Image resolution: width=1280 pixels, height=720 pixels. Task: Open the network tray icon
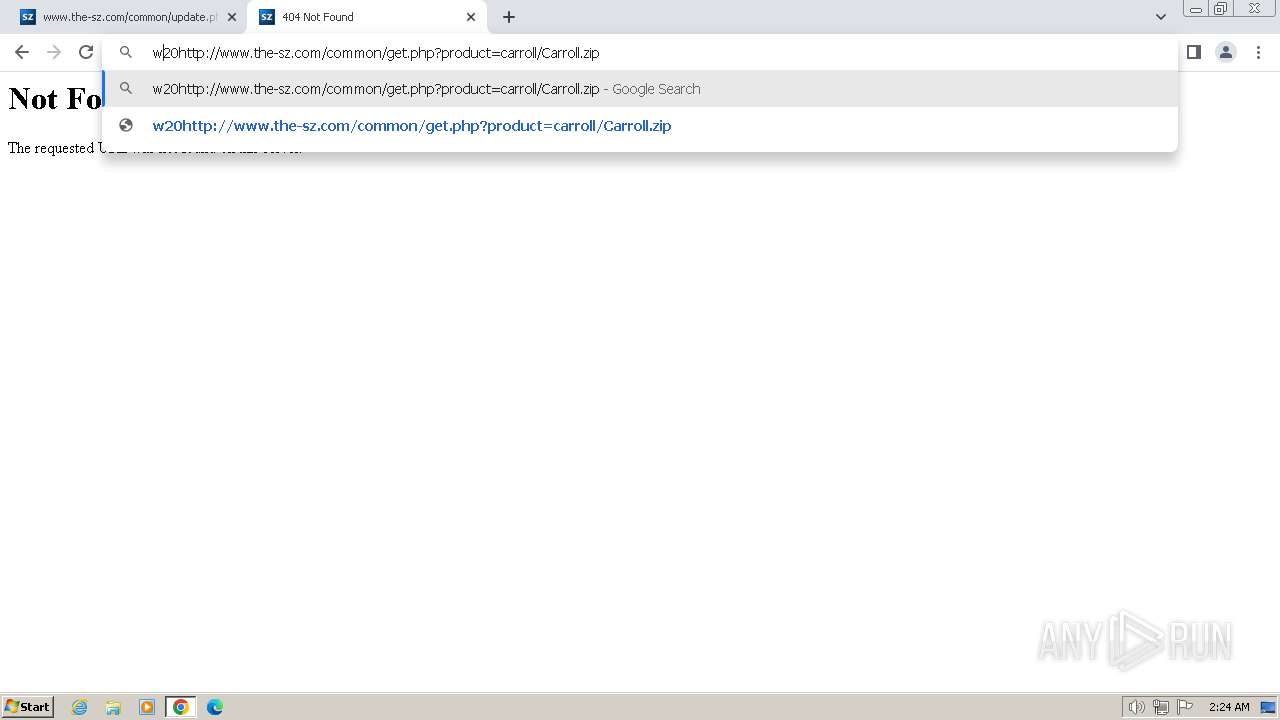coord(1161,707)
